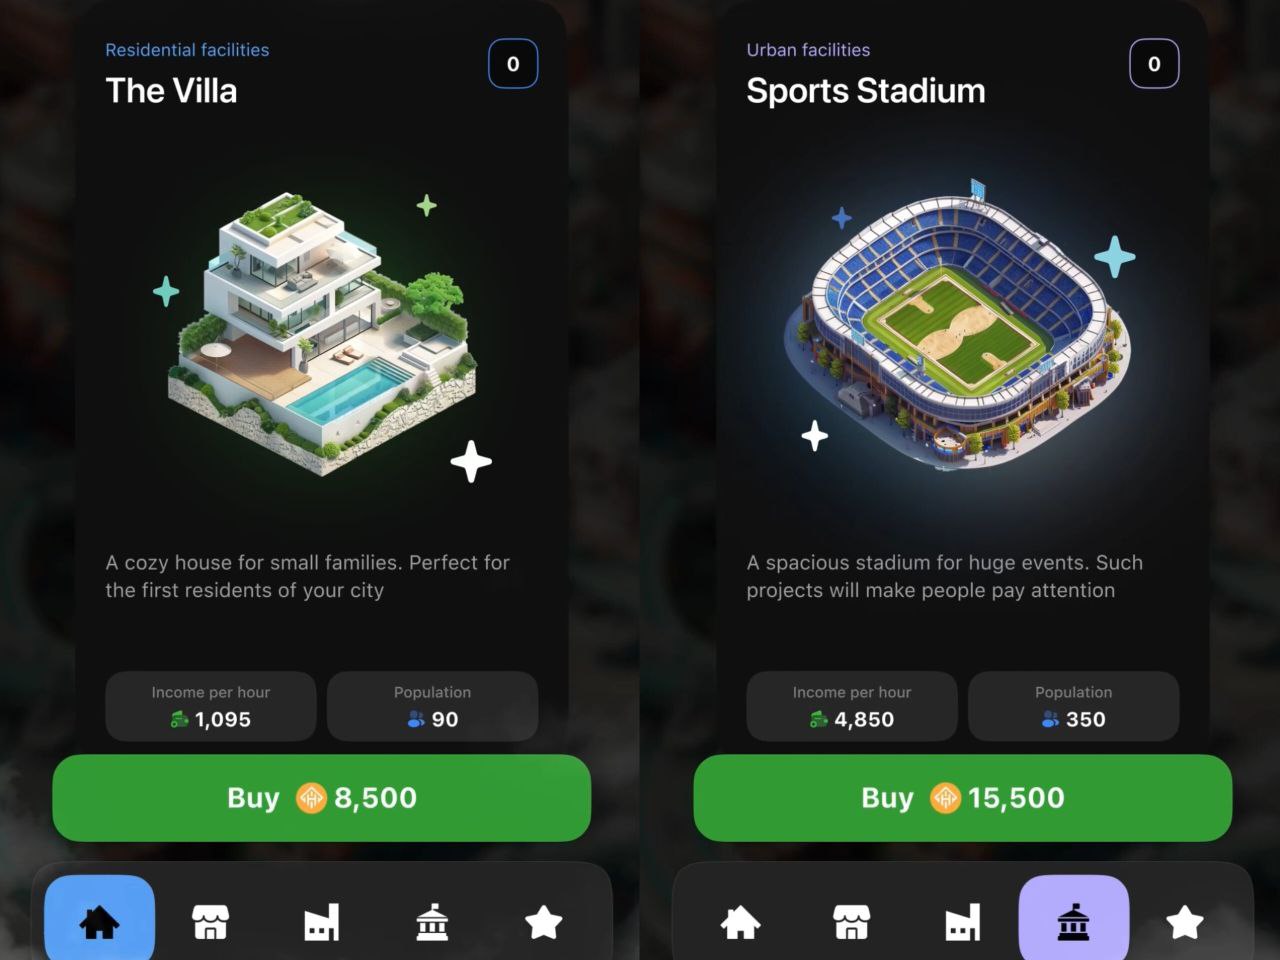Open the factory icon in right navigation
The height and width of the screenshot is (960, 1280).
point(962,921)
